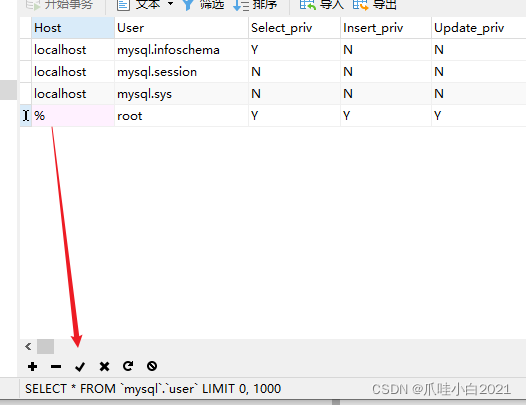This screenshot has height=405, width=526.
Task: Select the root user cell
Action: point(181,116)
